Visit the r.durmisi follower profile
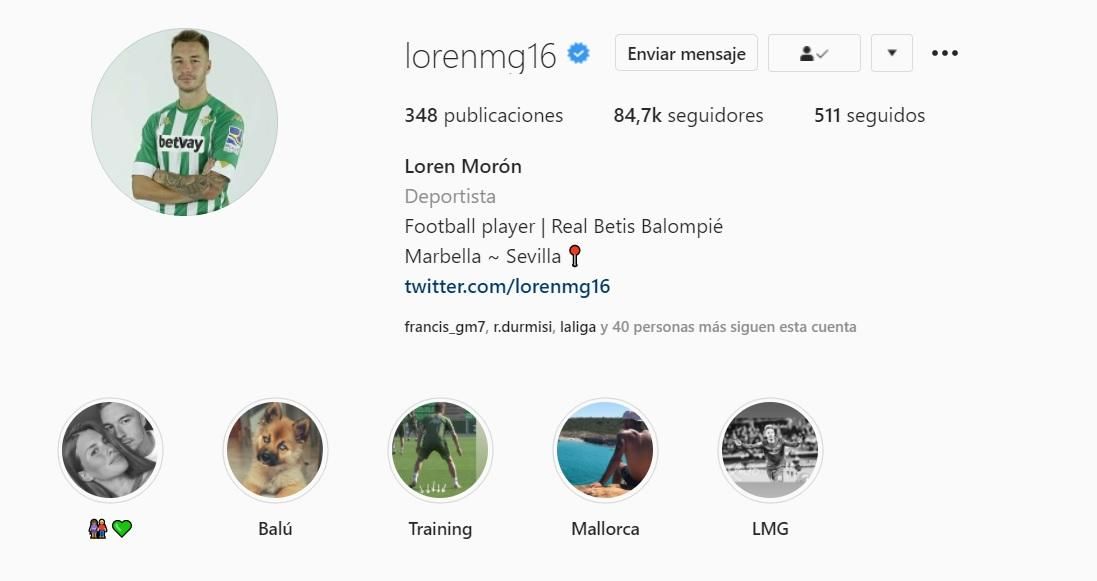 point(523,327)
